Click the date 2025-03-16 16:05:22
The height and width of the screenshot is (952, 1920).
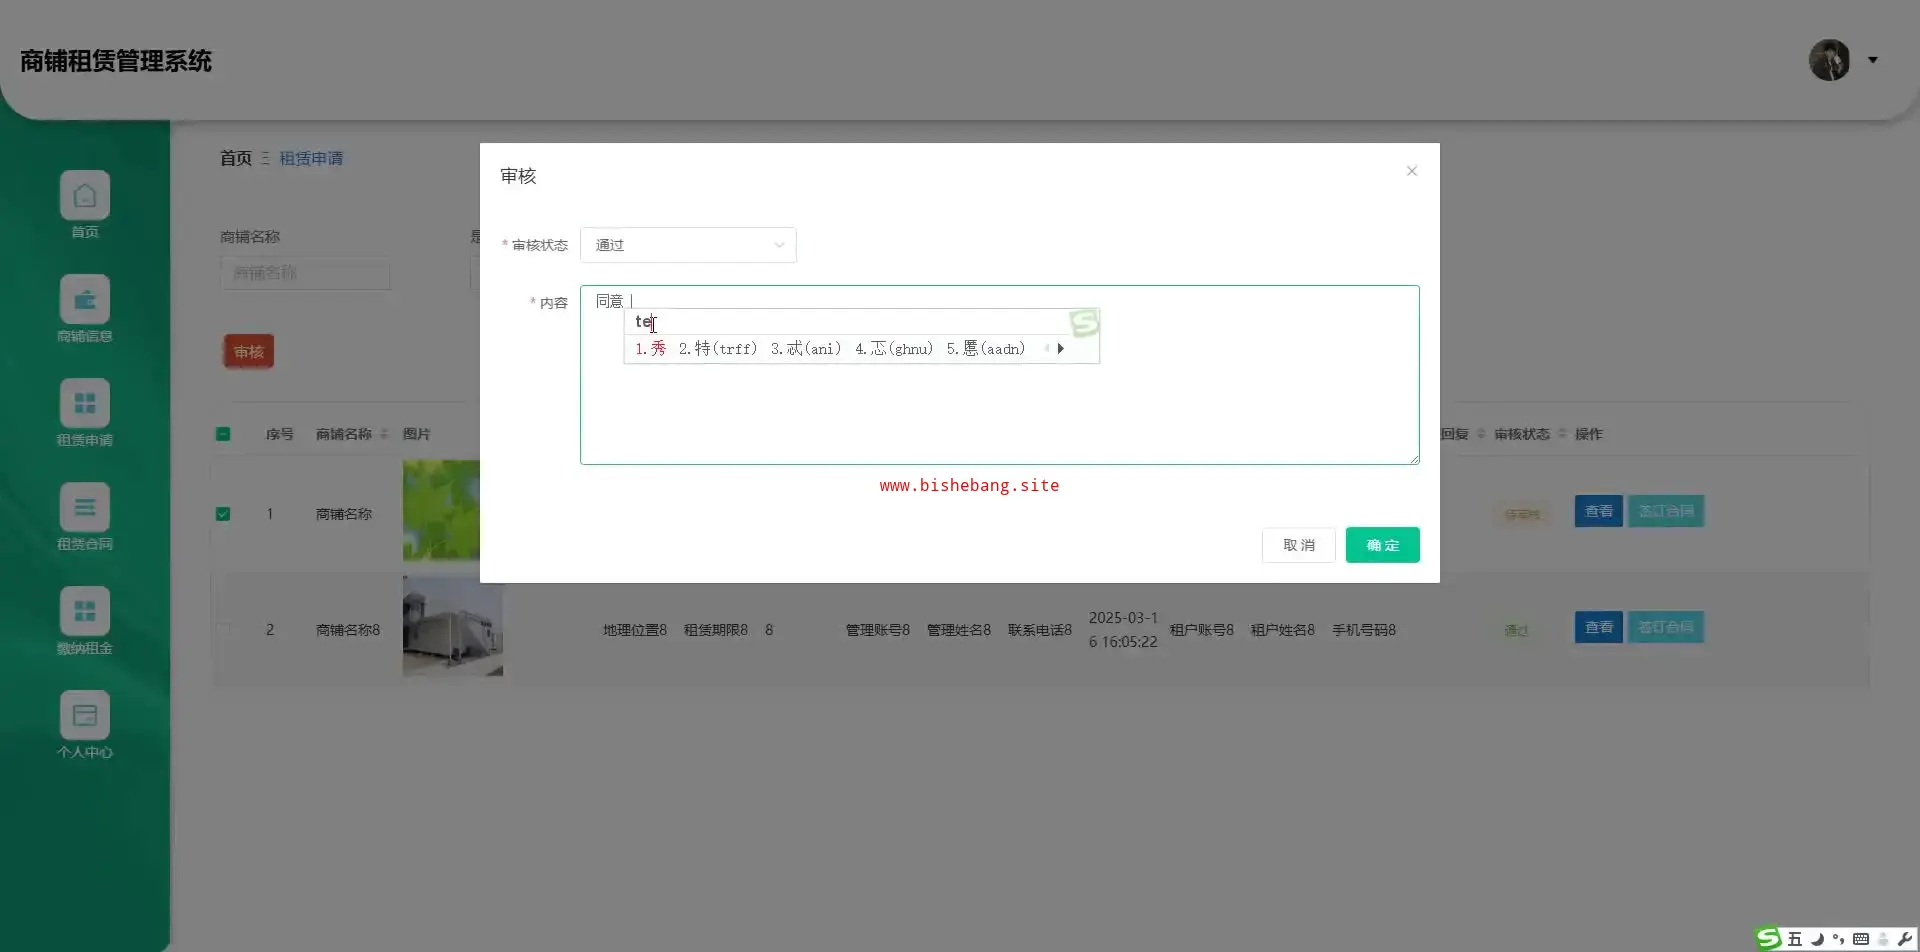point(1123,630)
